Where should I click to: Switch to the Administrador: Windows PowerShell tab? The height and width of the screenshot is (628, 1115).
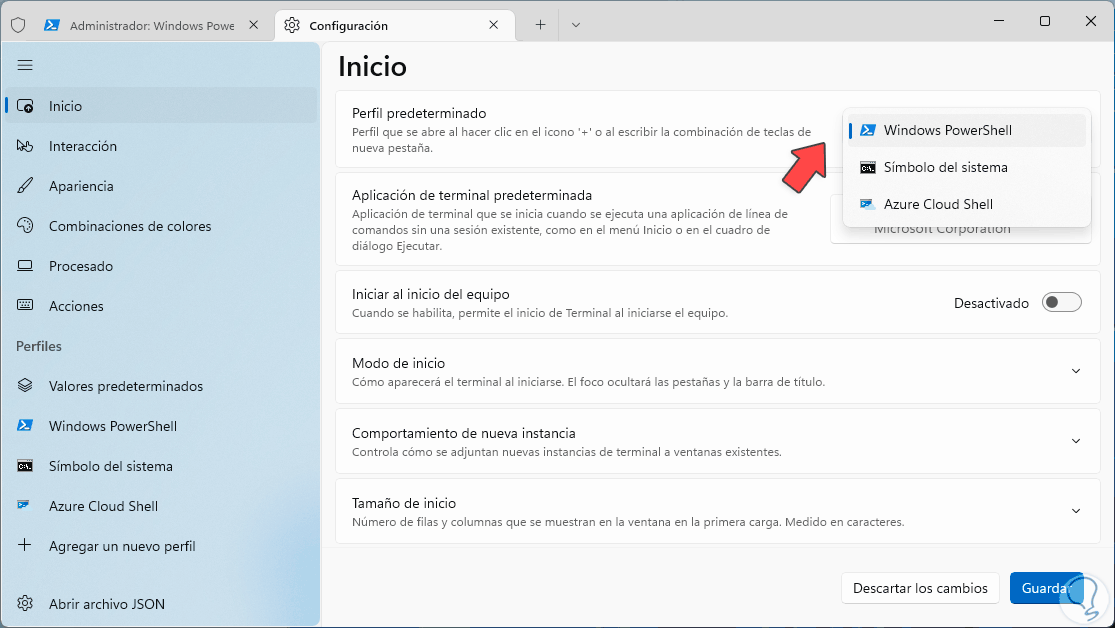coord(151,26)
